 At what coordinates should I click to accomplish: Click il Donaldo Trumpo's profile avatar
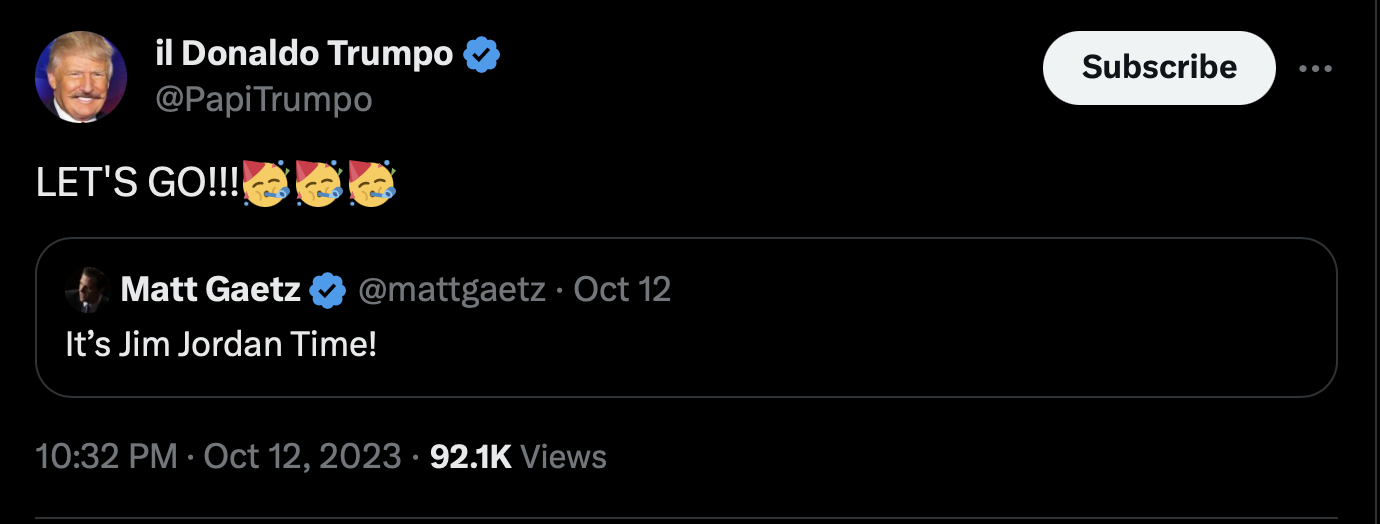pyautogui.click(x=81, y=77)
